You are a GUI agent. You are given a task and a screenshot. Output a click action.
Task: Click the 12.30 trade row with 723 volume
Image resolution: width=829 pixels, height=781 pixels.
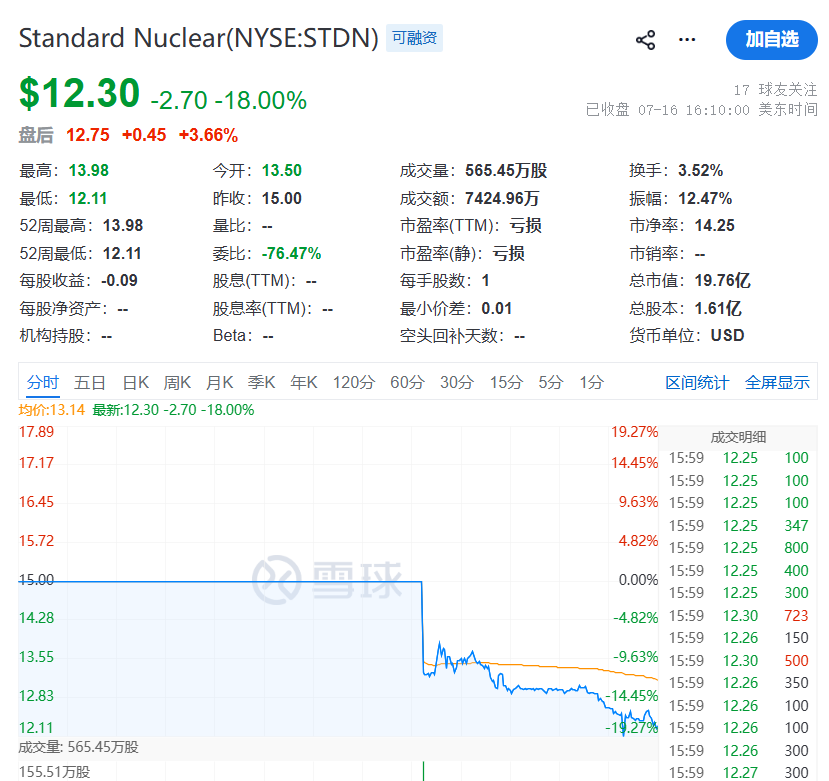point(738,615)
